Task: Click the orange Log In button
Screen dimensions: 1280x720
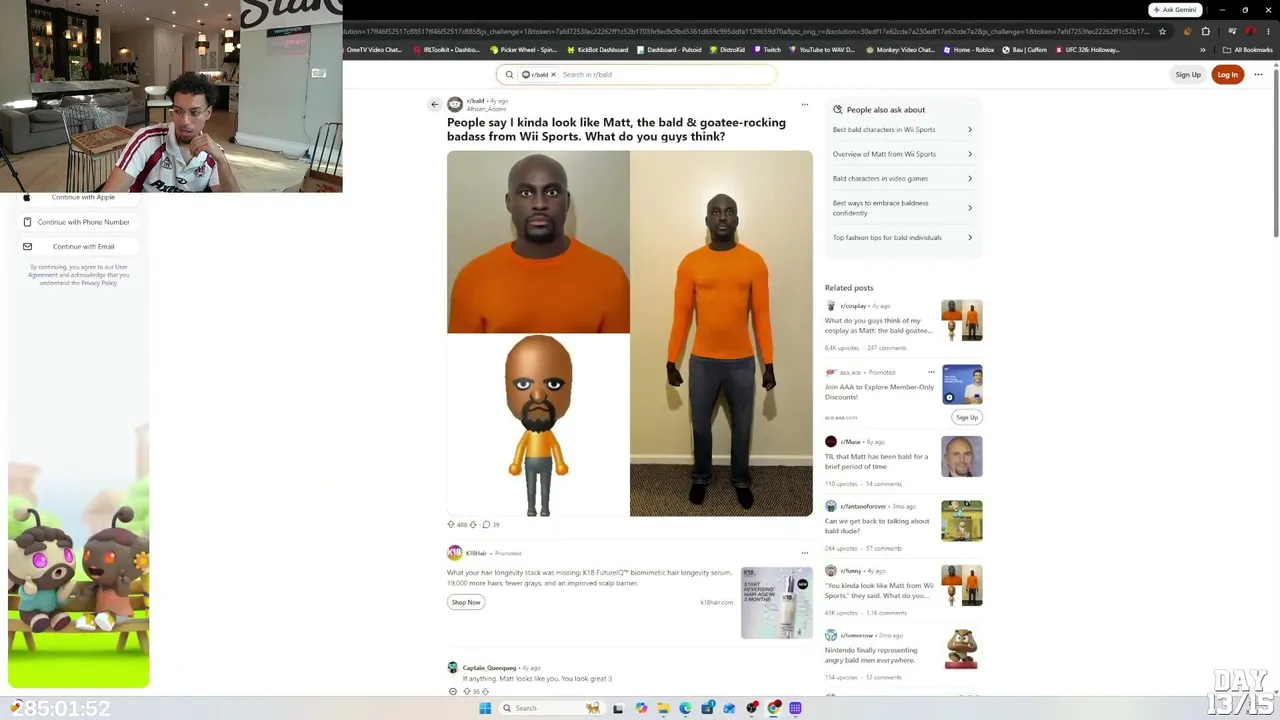Action: point(1228,74)
